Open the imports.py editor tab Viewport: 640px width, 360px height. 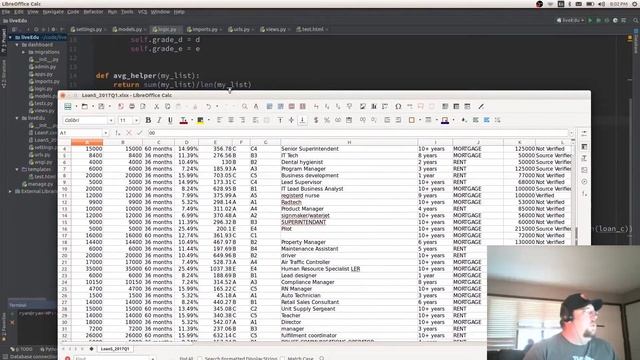(x=204, y=29)
